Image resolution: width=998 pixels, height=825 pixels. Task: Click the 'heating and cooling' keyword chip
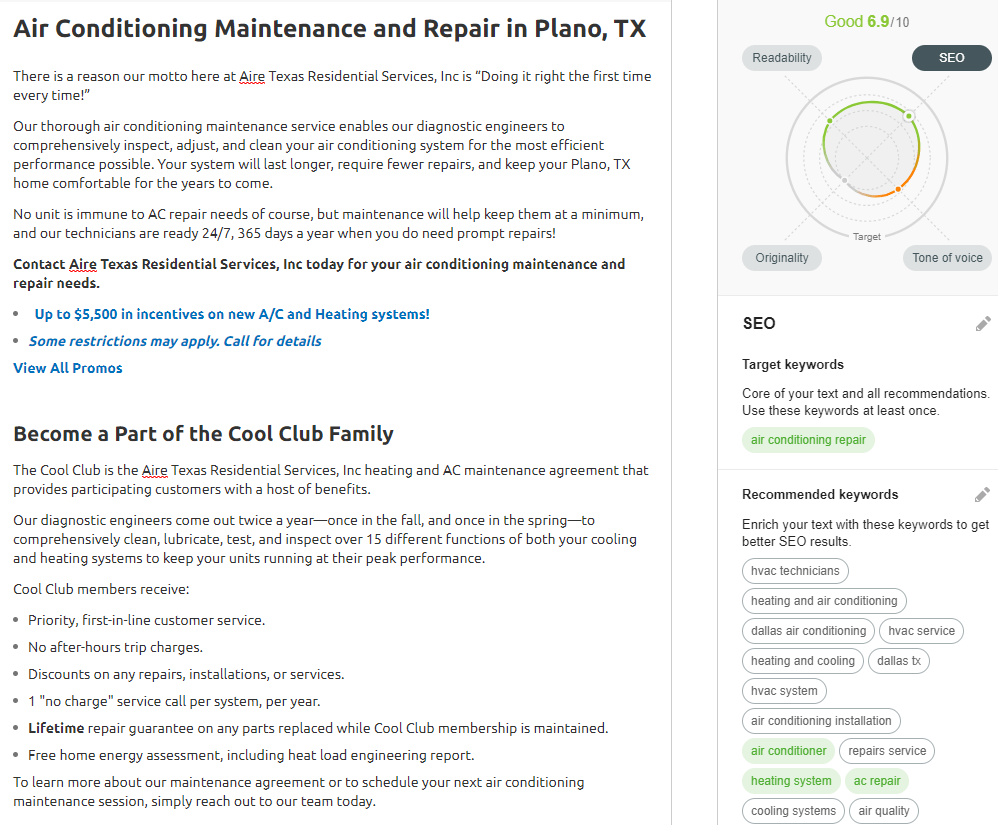coord(803,661)
